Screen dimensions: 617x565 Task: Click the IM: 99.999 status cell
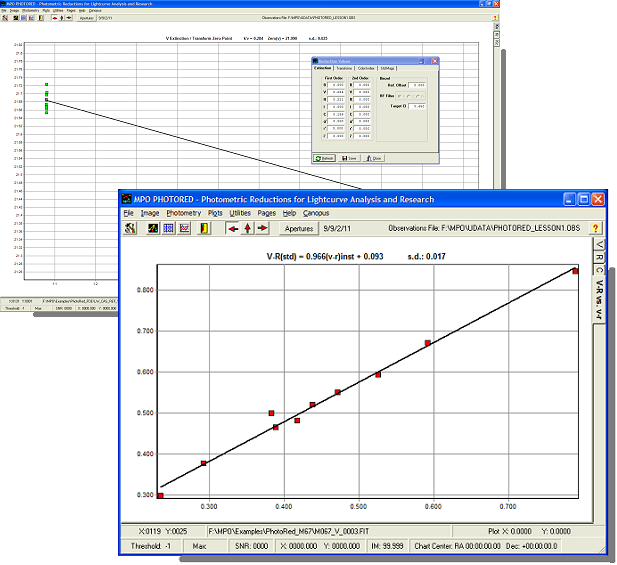(387, 546)
